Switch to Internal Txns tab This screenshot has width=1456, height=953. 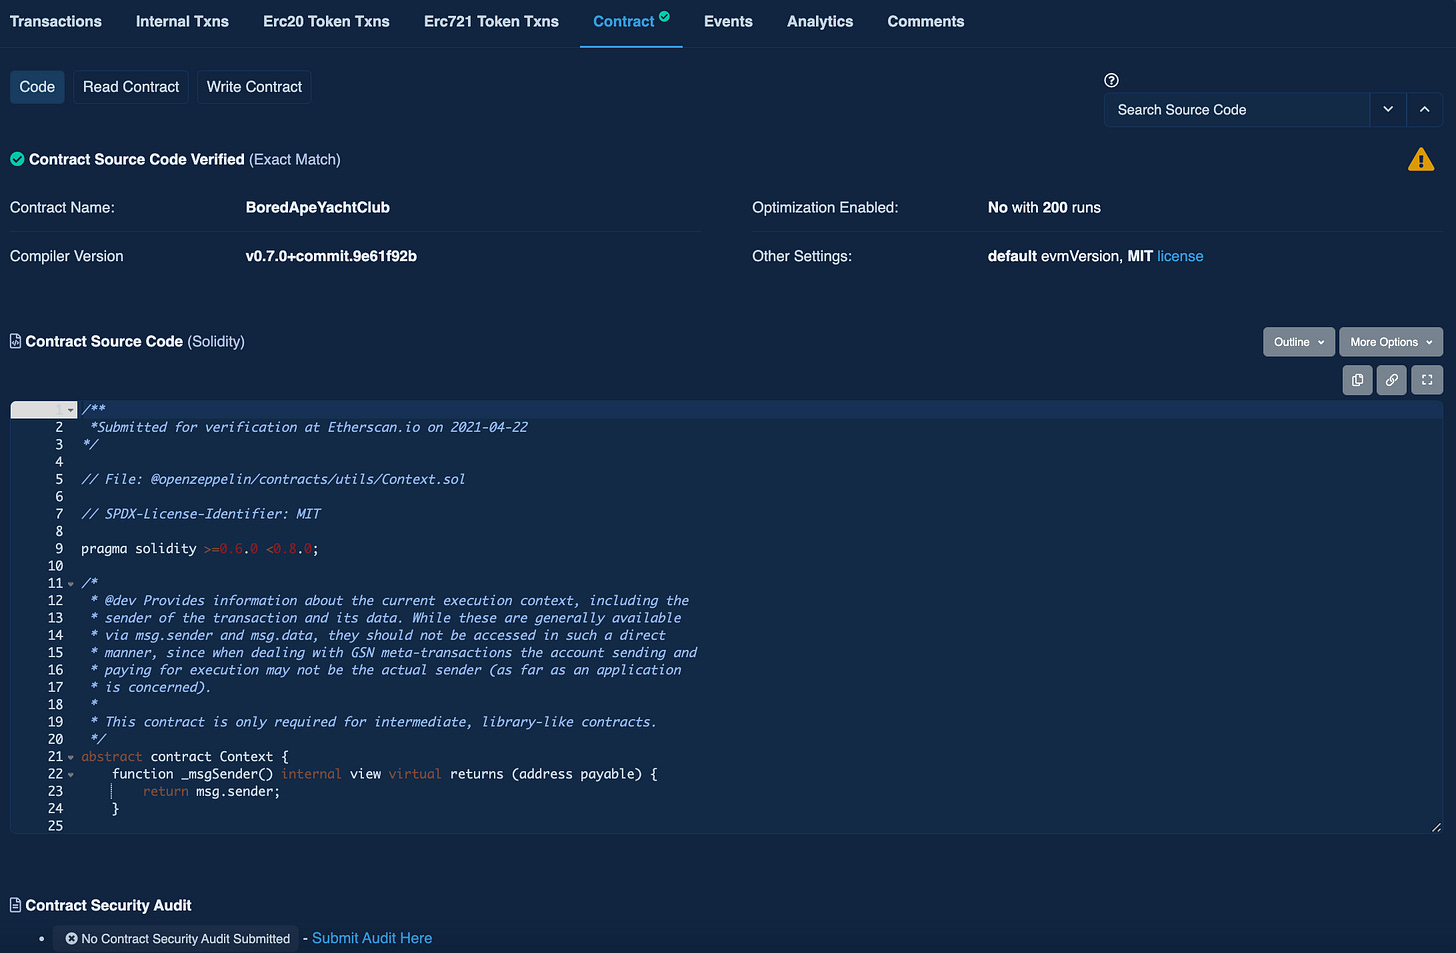tap(182, 21)
